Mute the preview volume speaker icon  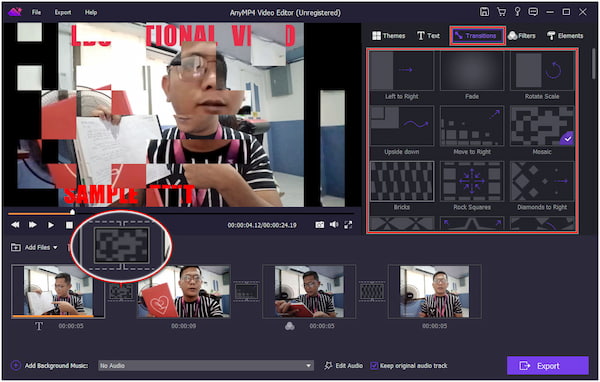point(334,224)
